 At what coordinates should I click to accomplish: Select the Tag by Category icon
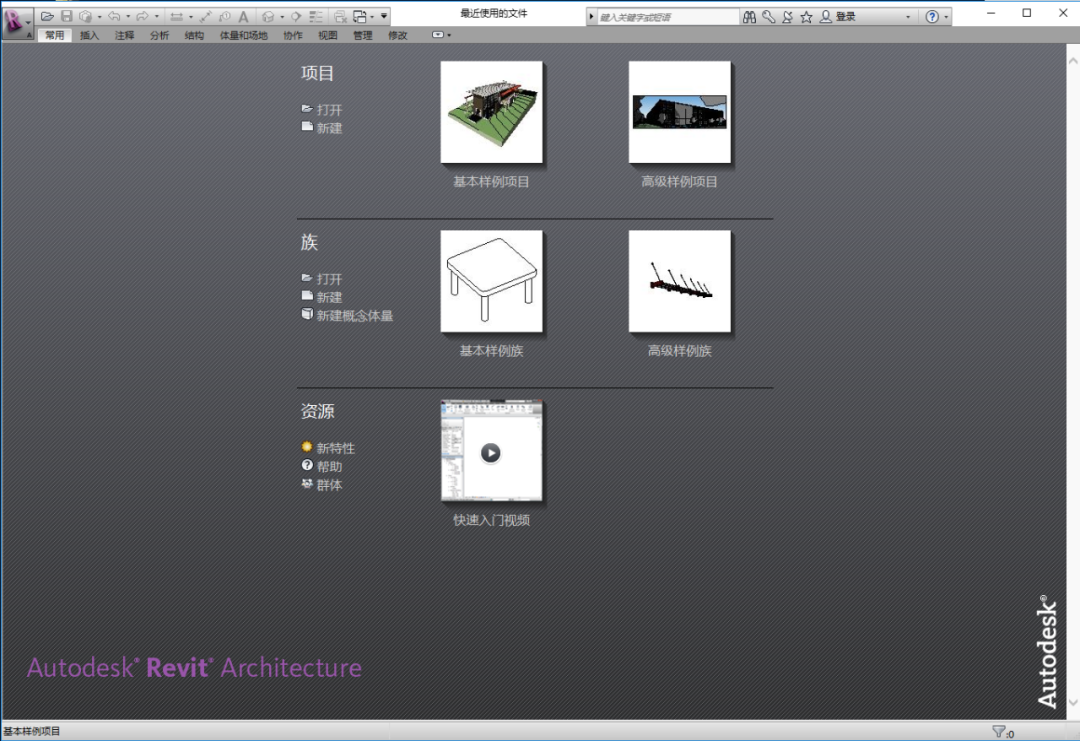pyautogui.click(x=225, y=16)
